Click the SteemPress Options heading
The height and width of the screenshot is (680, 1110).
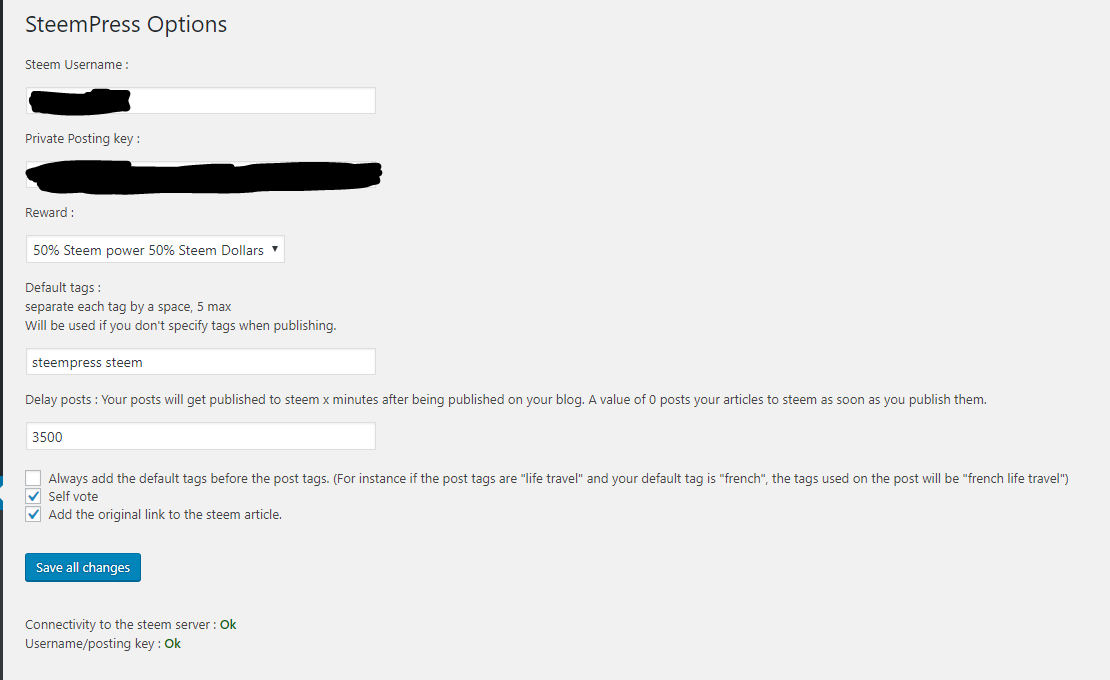point(126,24)
